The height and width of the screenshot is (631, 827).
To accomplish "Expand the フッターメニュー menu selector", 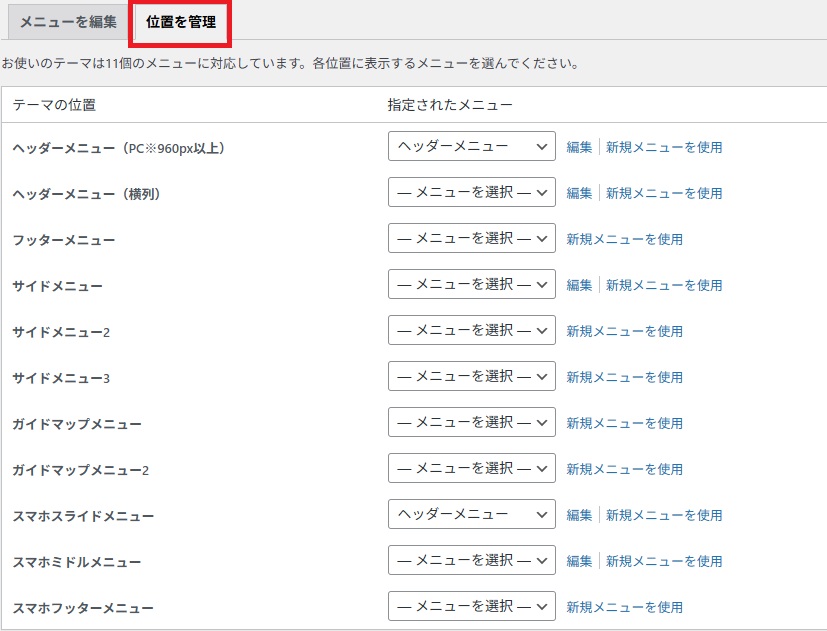I will pyautogui.click(x=472, y=238).
